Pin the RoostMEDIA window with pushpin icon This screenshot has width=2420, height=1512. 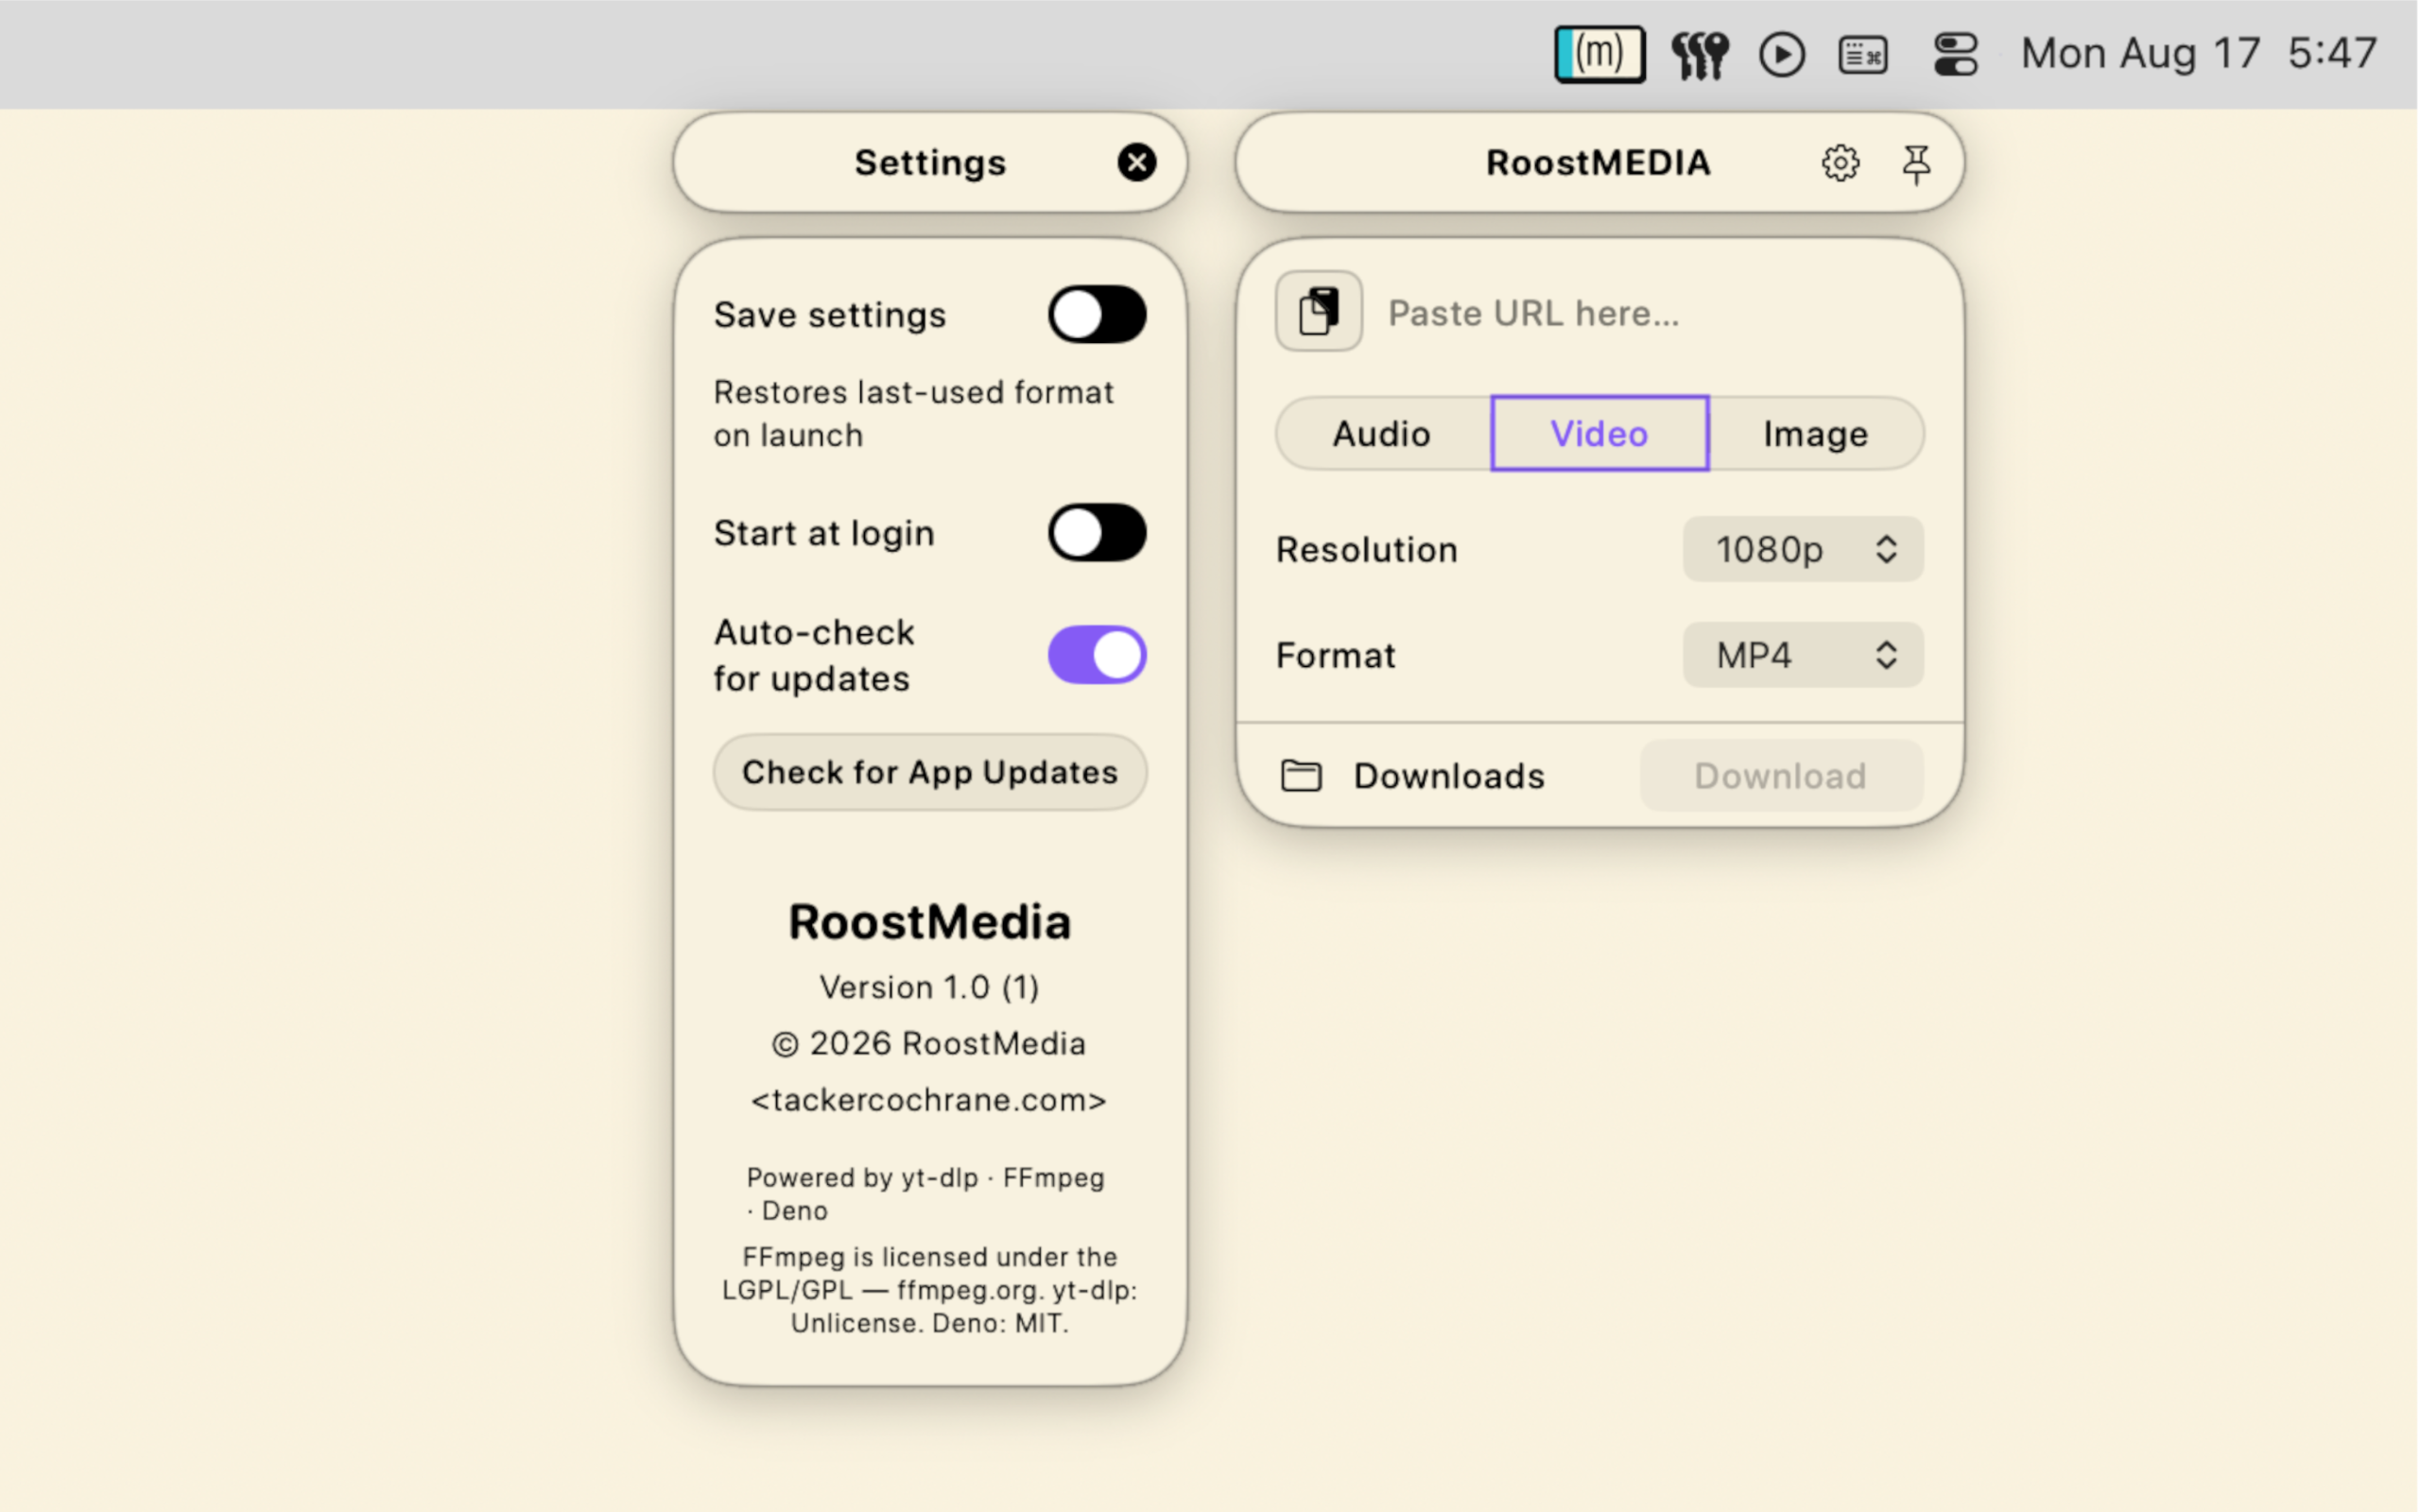click(1917, 164)
